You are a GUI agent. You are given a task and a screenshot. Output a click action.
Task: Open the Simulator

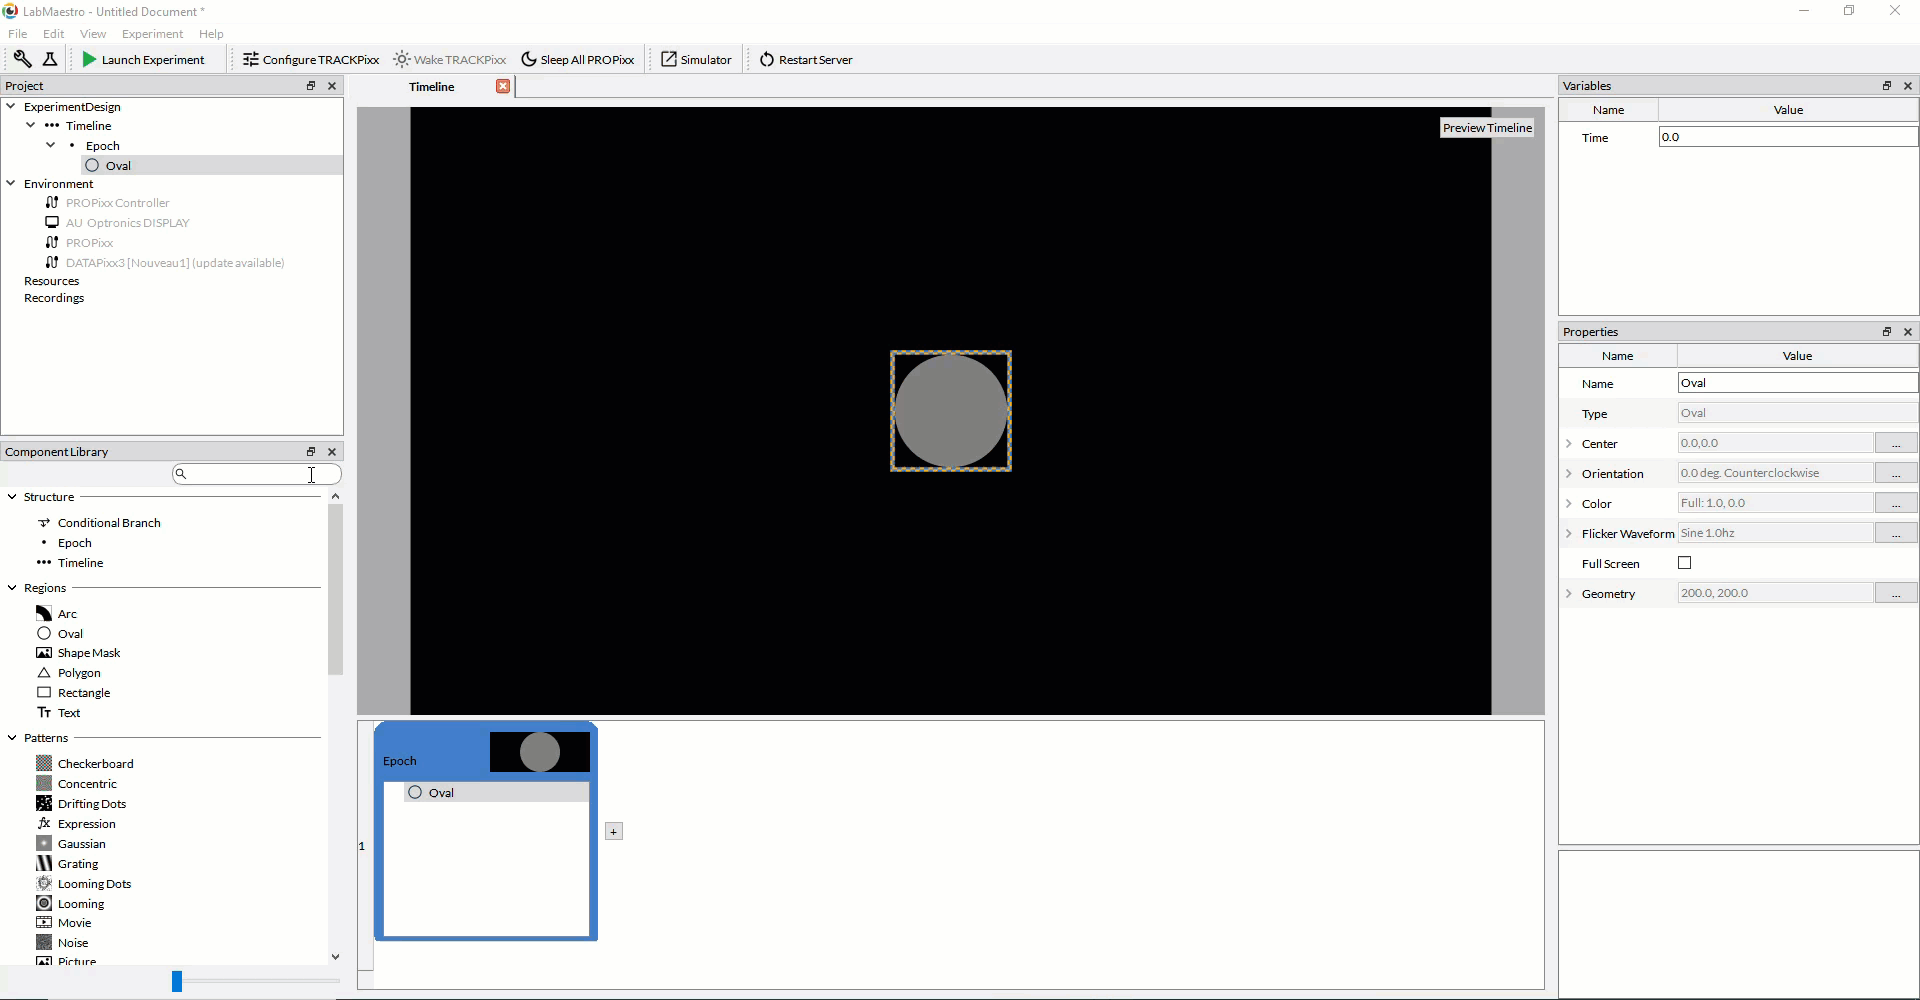coord(696,60)
